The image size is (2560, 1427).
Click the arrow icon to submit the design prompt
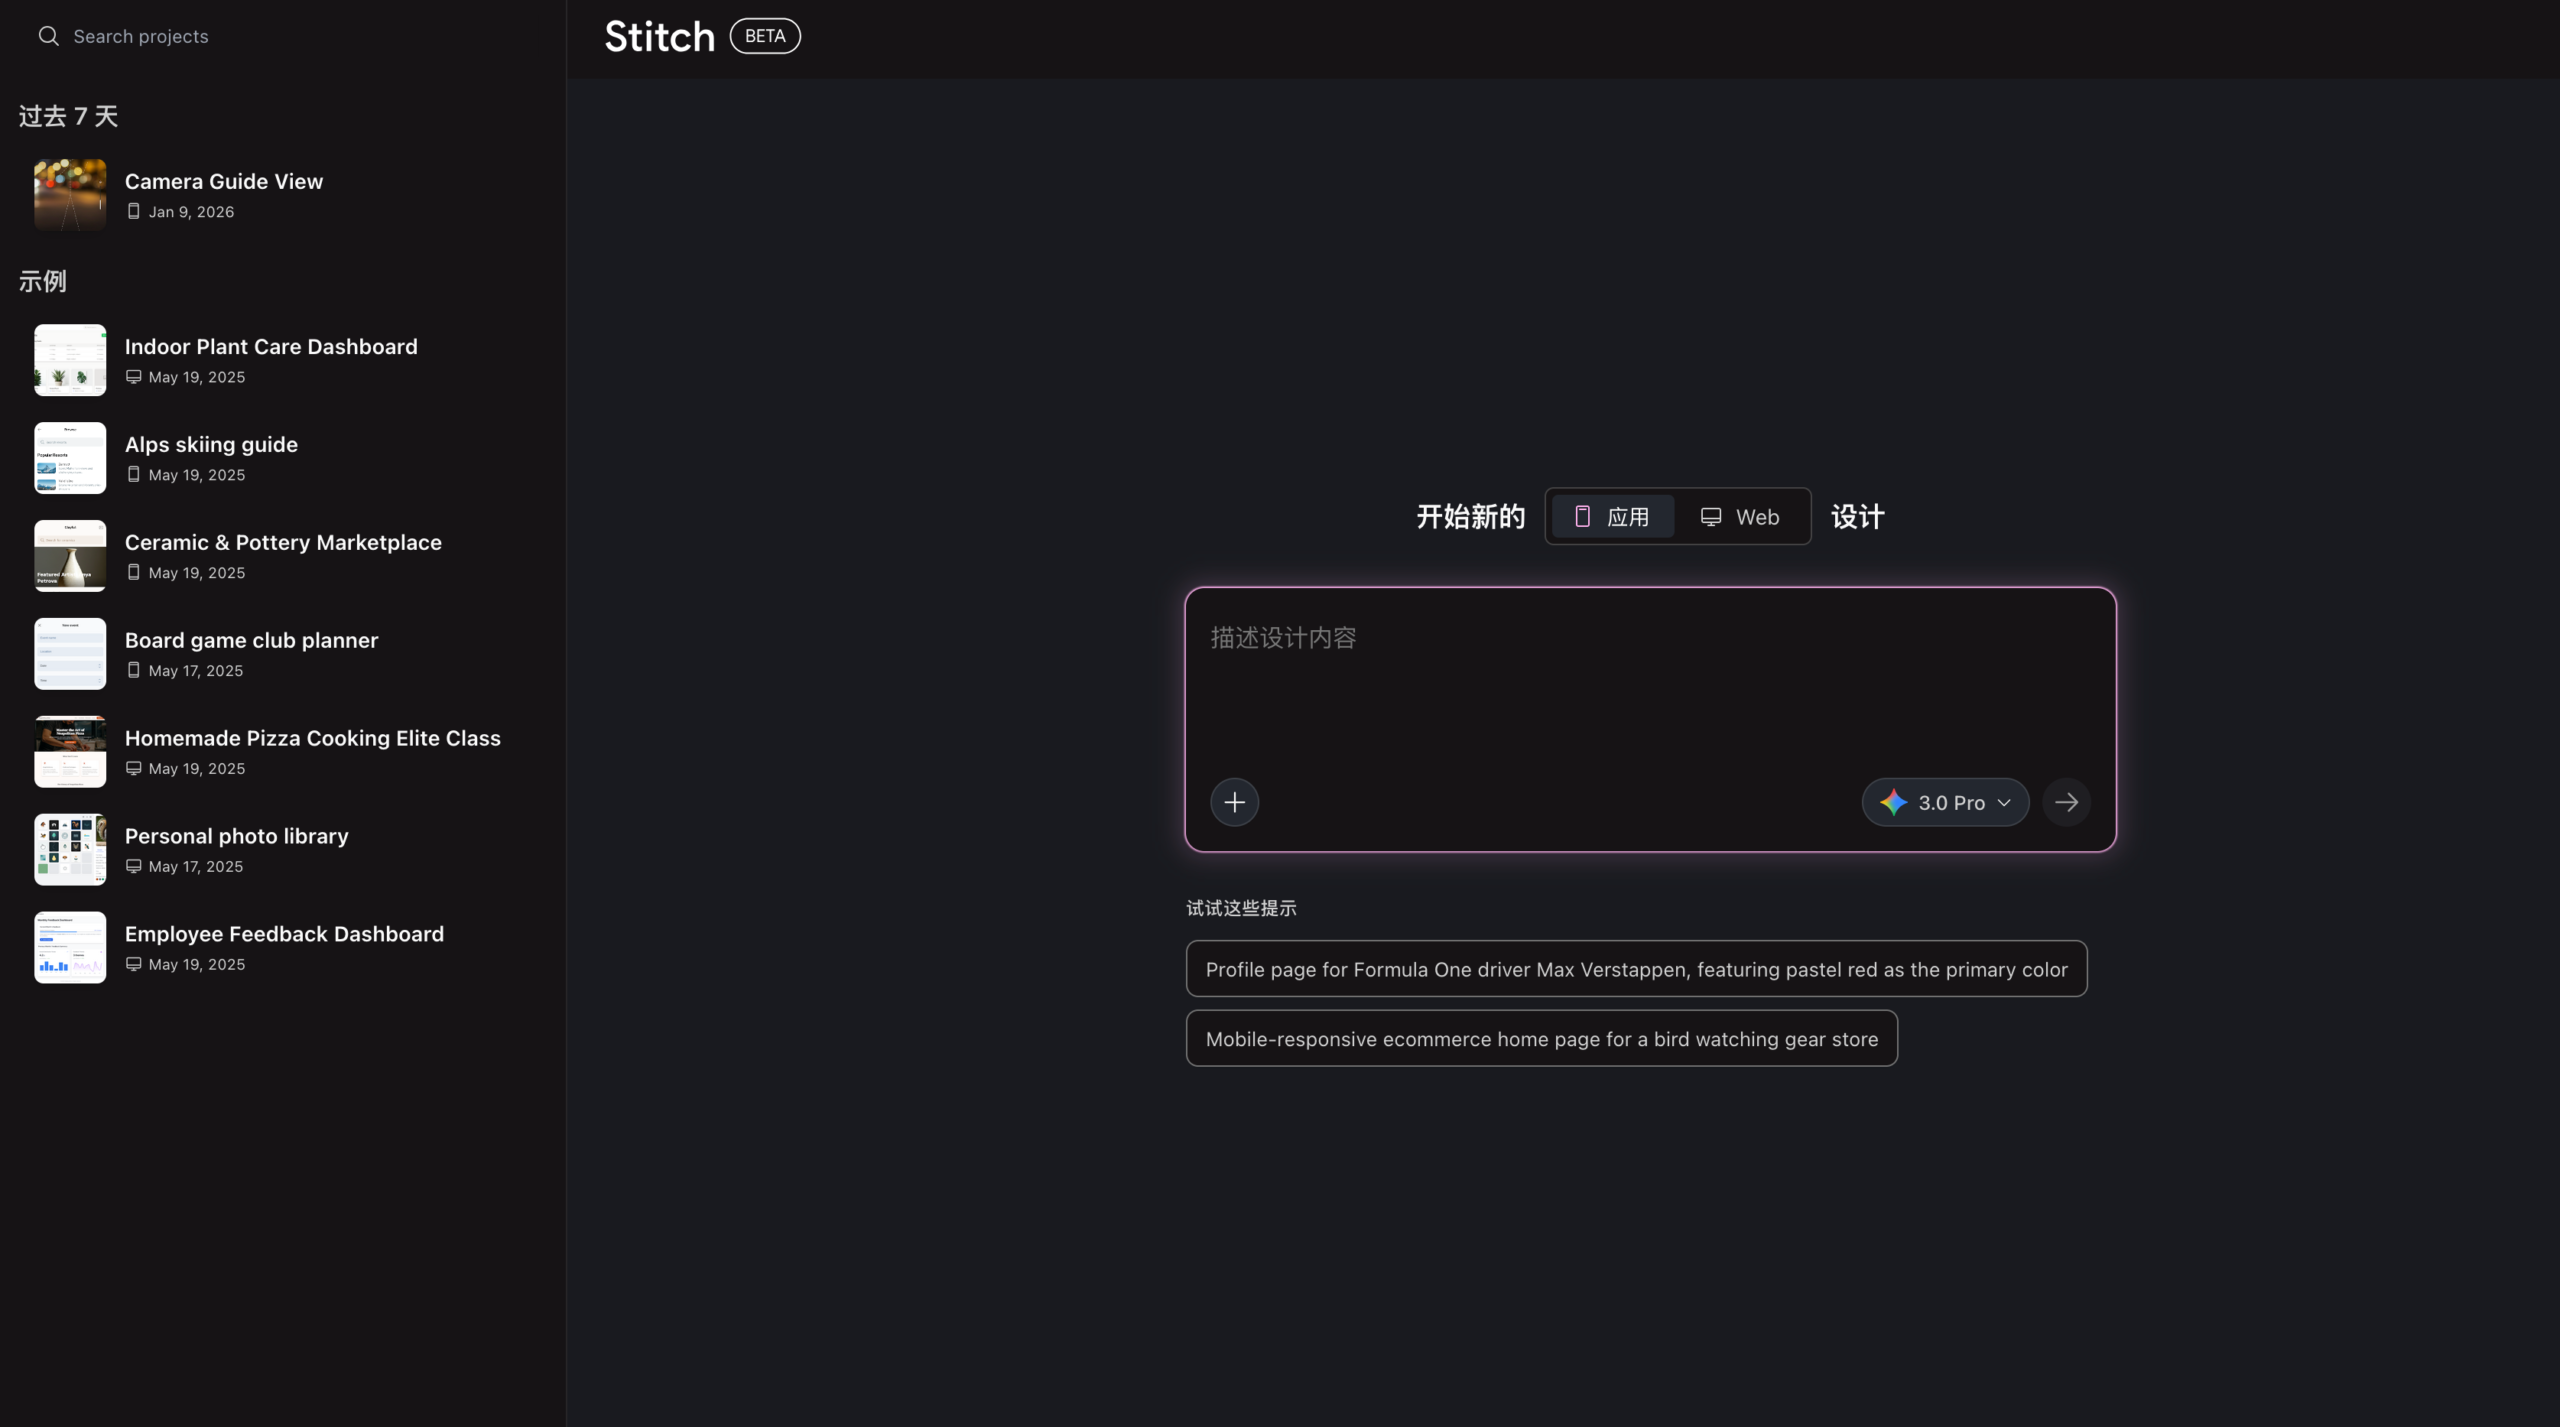(2066, 801)
